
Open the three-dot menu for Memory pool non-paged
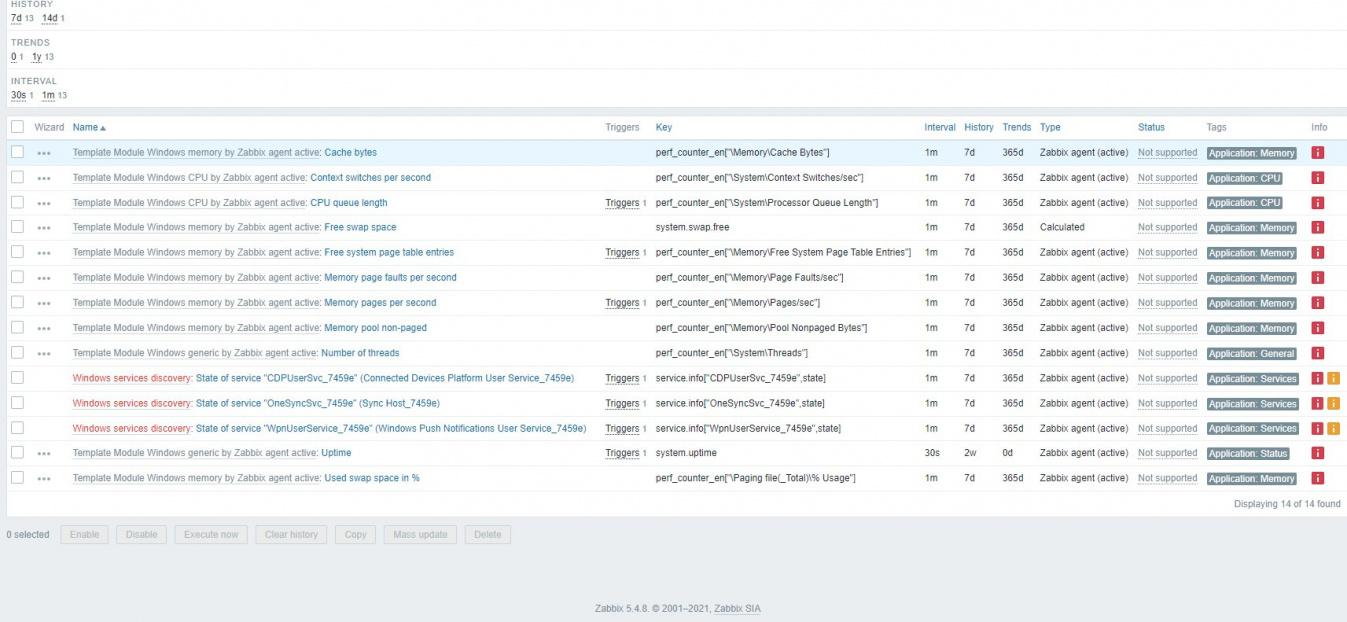click(x=44, y=328)
